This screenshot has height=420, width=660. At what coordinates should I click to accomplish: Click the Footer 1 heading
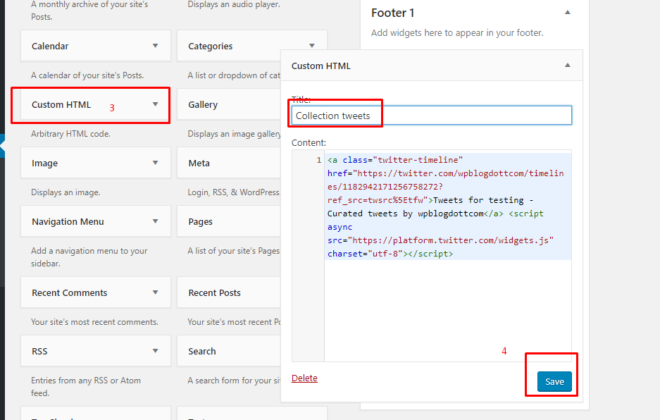pos(393,13)
